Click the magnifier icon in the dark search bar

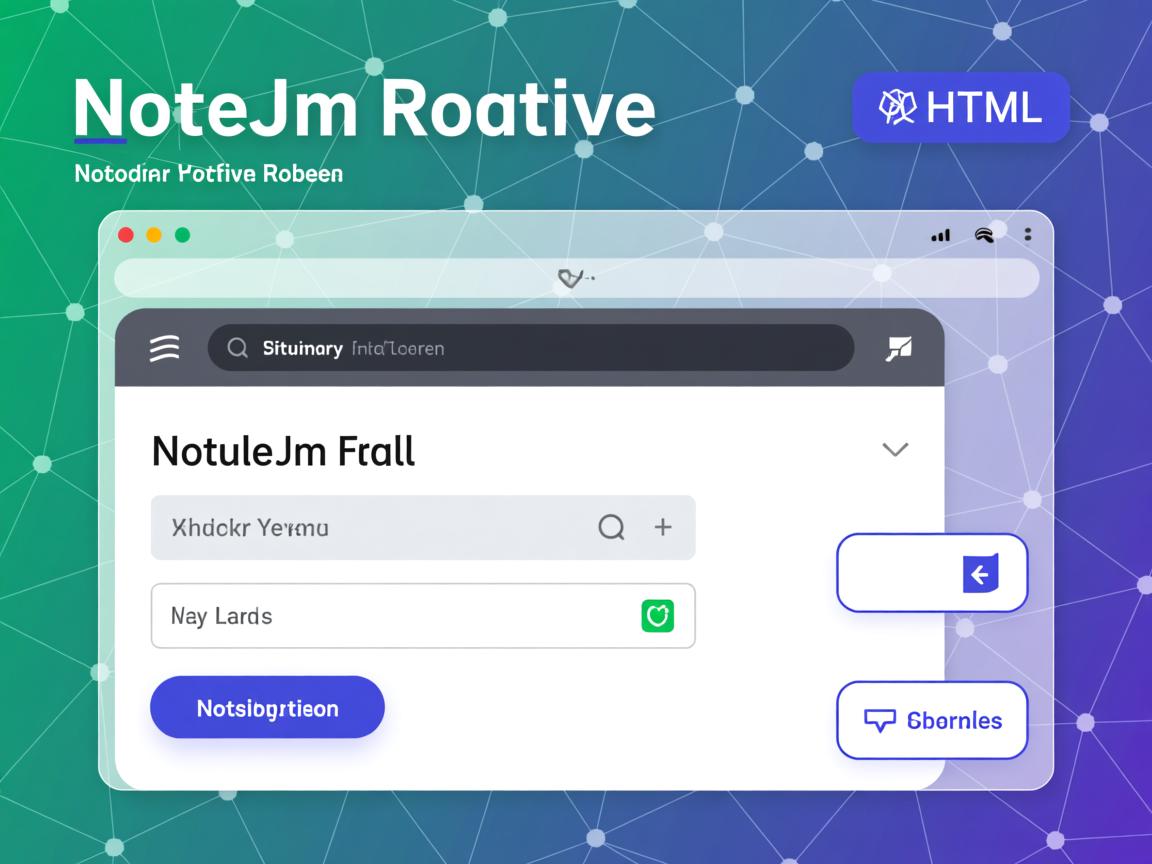(237, 348)
